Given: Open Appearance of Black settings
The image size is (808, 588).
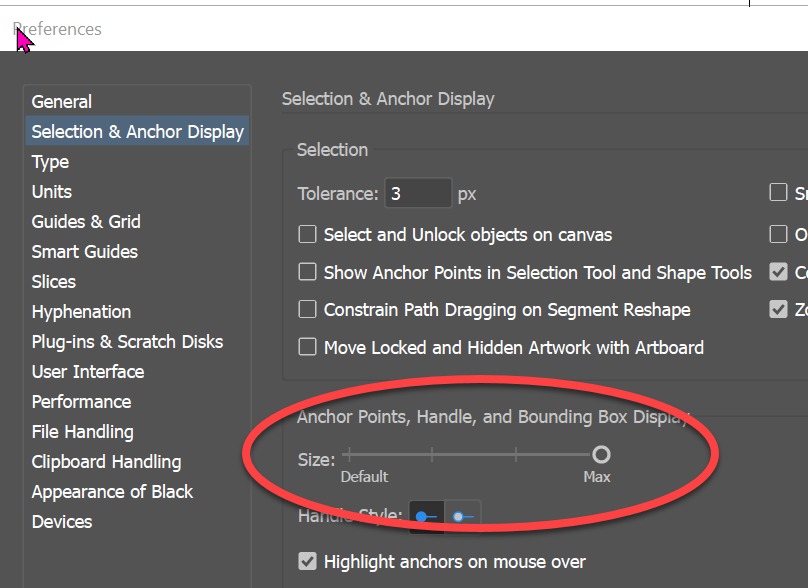Looking at the screenshot, I should (112, 491).
